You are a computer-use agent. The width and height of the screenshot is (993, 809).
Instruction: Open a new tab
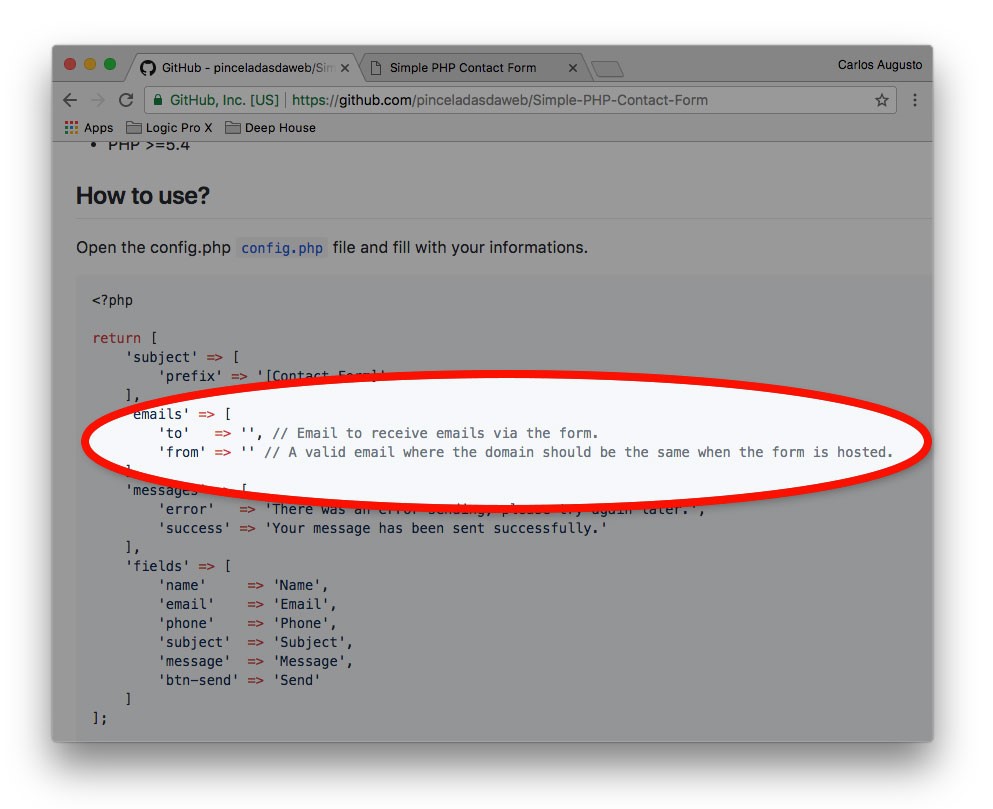[x=607, y=68]
